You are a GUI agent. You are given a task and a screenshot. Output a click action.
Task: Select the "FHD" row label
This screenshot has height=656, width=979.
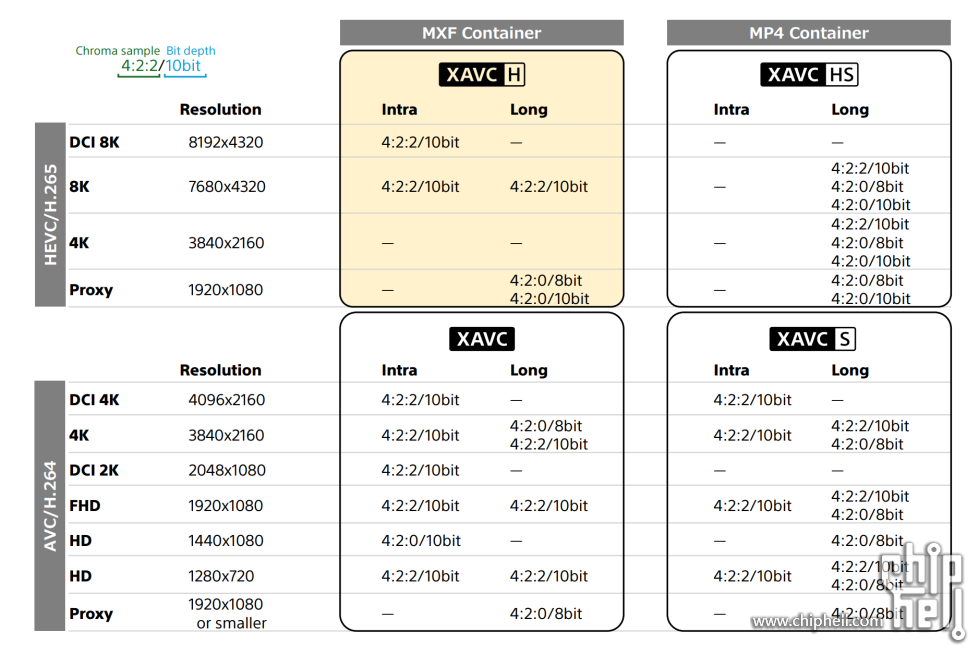click(x=85, y=506)
